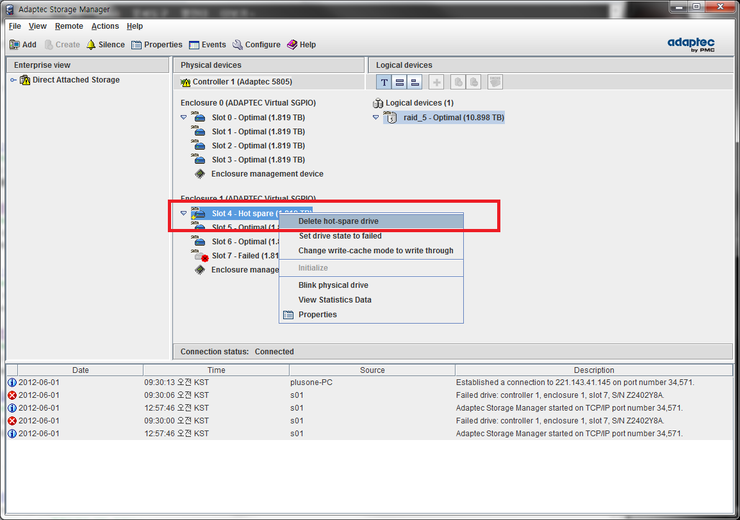Viewport: 740px width, 520px height.
Task: Open the View menu
Action: [37, 26]
